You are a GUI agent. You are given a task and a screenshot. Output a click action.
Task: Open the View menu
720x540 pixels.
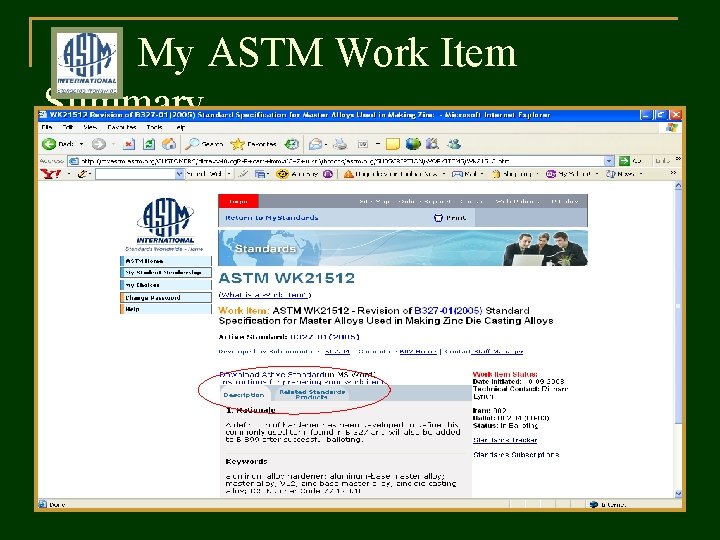coord(90,127)
